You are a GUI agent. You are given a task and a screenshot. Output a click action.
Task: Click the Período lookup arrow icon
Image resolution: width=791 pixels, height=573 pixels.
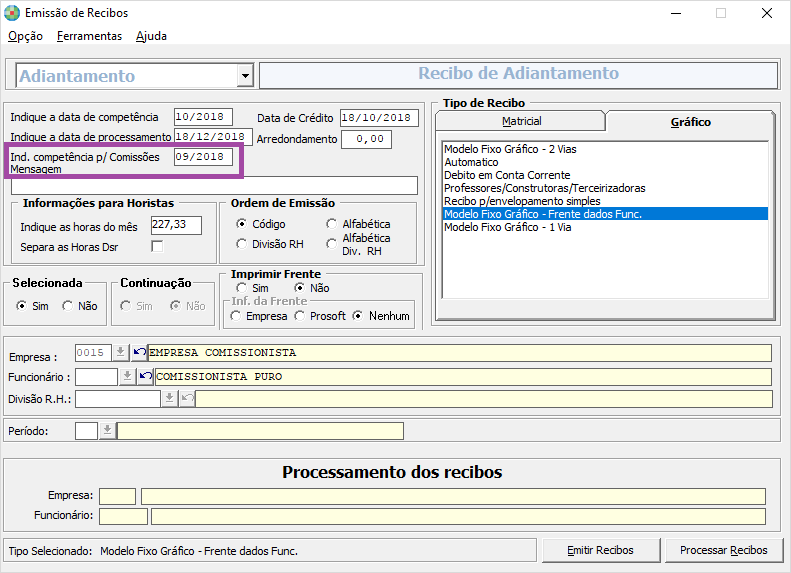point(107,431)
